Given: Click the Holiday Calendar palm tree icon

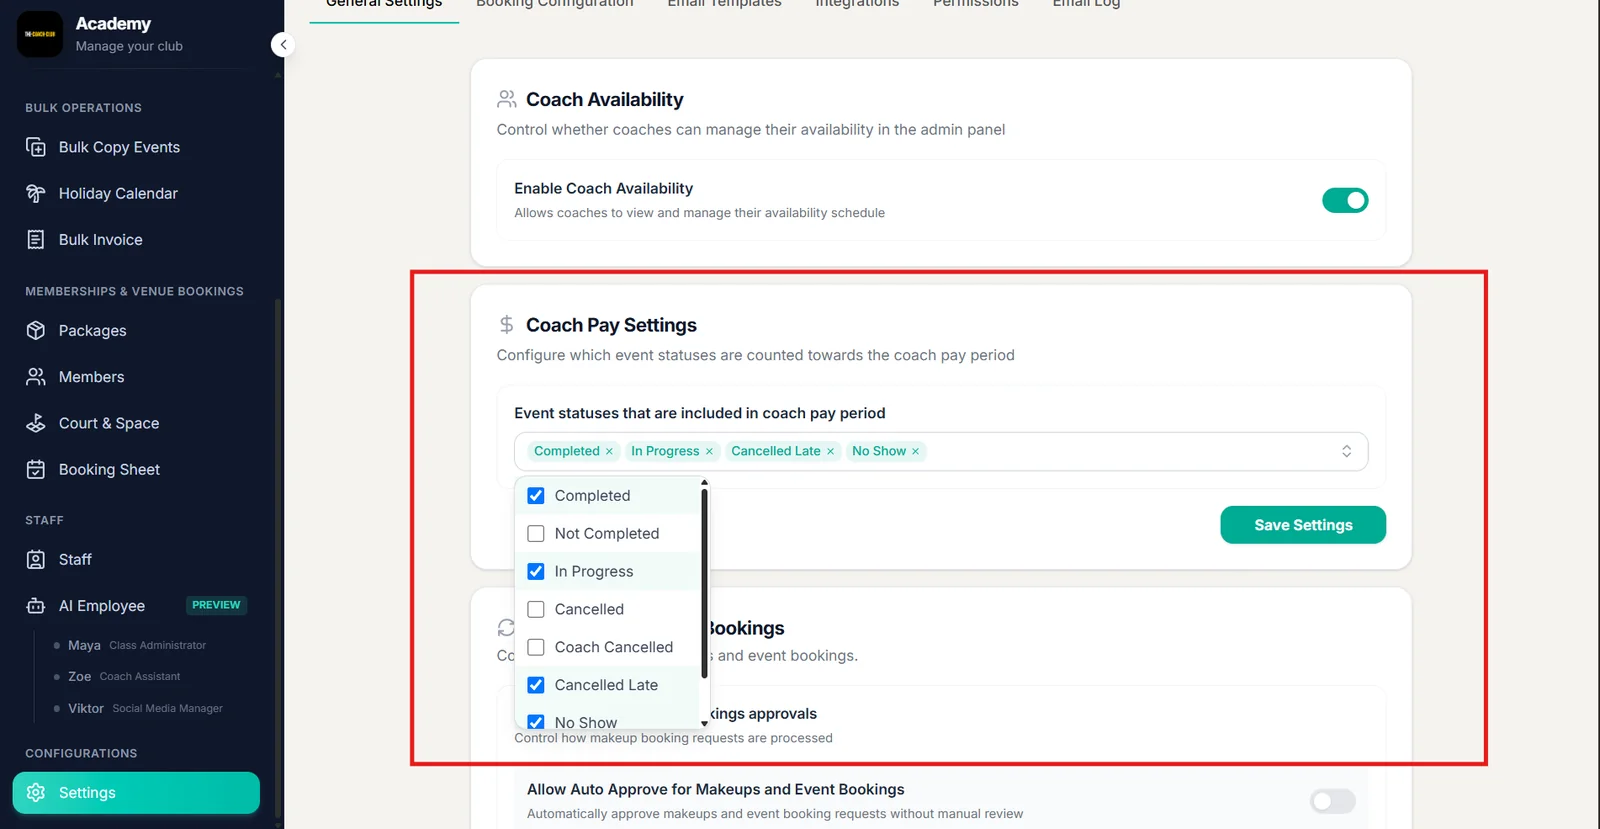Looking at the screenshot, I should (36, 193).
